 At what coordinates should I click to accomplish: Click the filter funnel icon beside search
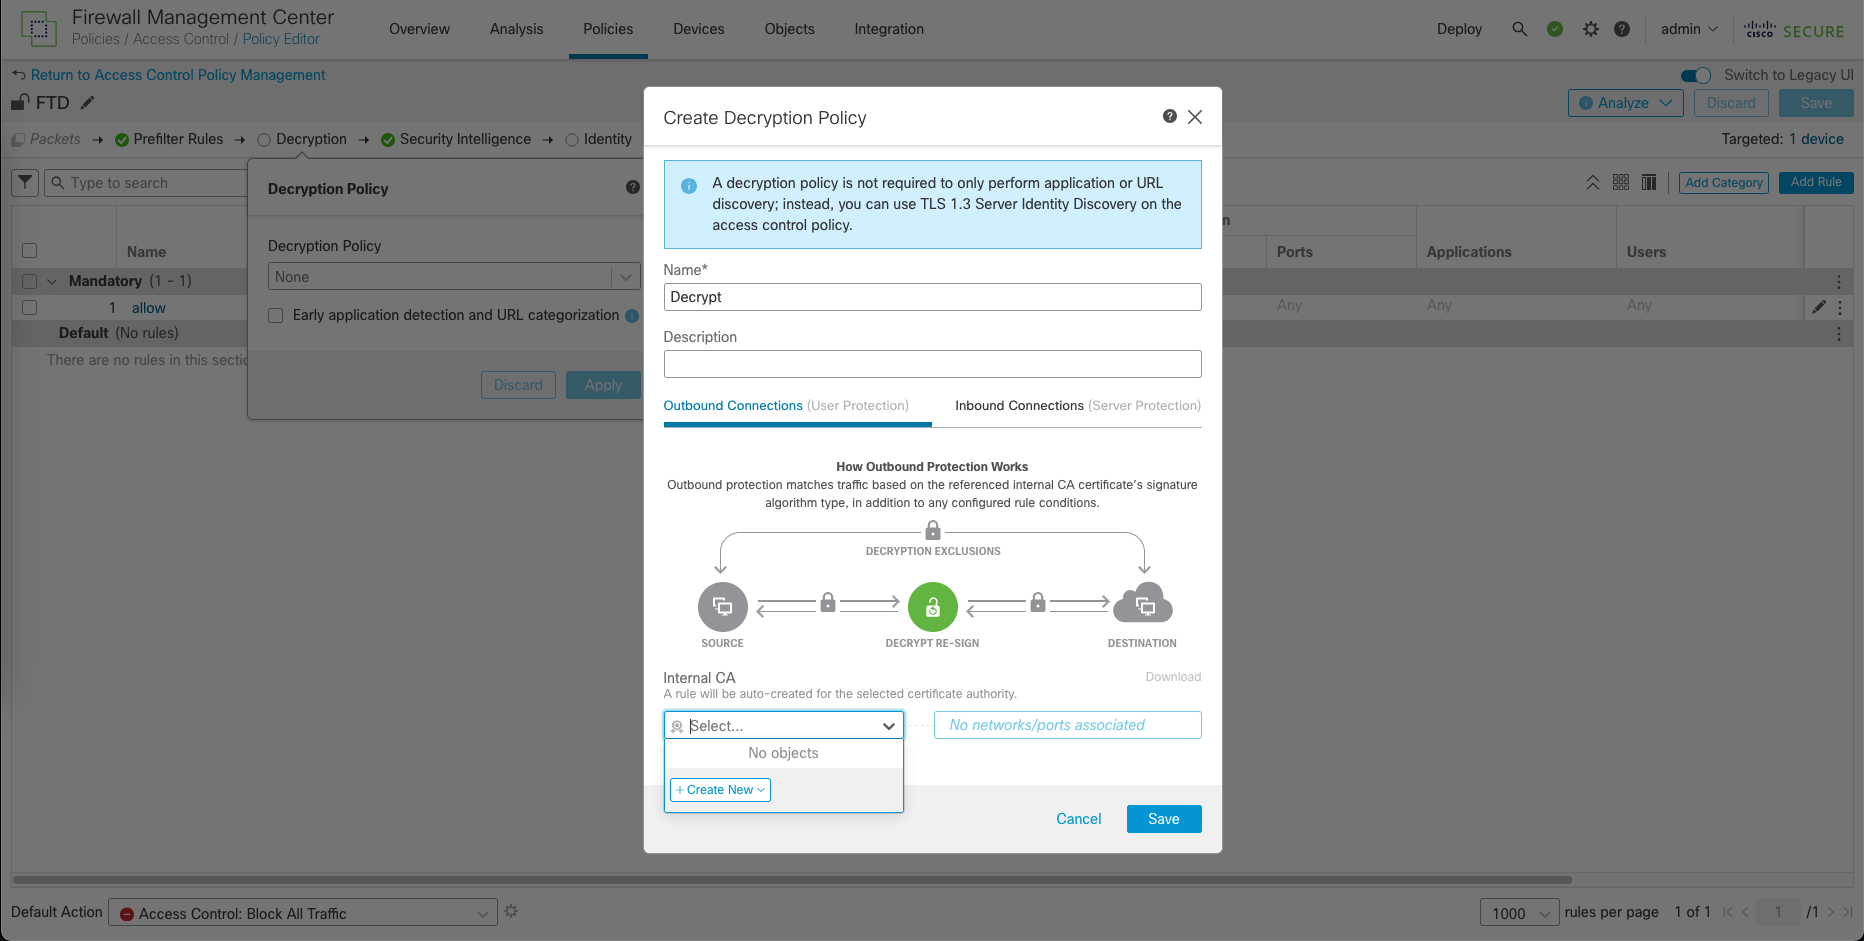[25, 183]
